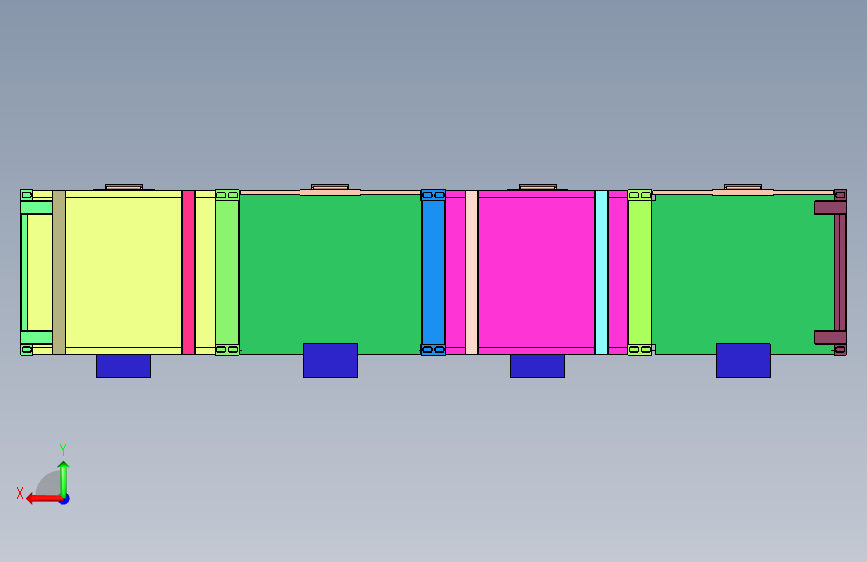Select the peach top rail above the green panel near the blue bar
Viewport: 867px width, 562px height.
[x=330, y=192]
